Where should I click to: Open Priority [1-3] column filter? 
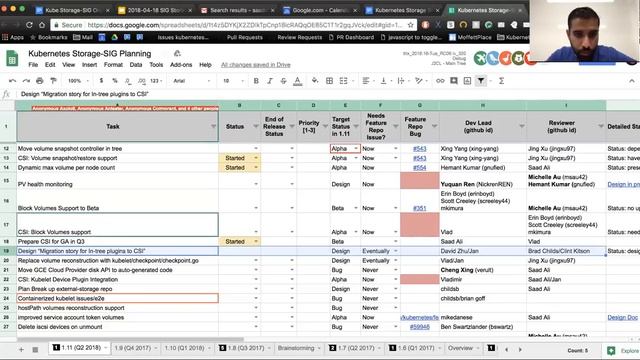coord(325,127)
